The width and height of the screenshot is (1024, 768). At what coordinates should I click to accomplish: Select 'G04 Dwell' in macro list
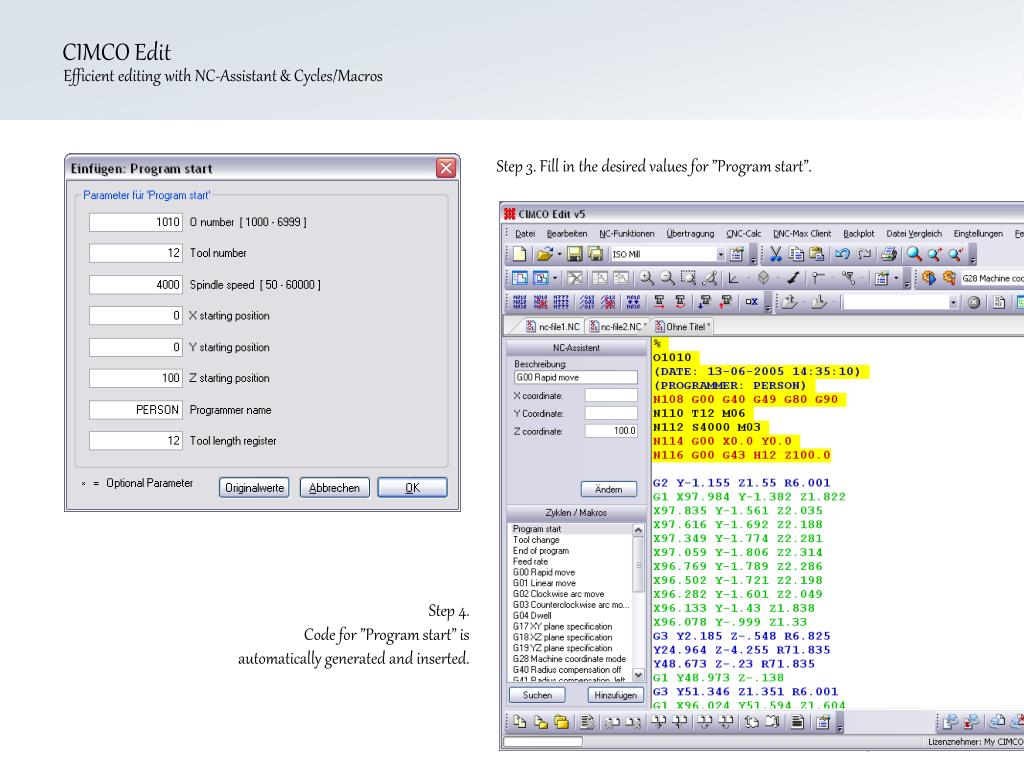coord(532,615)
